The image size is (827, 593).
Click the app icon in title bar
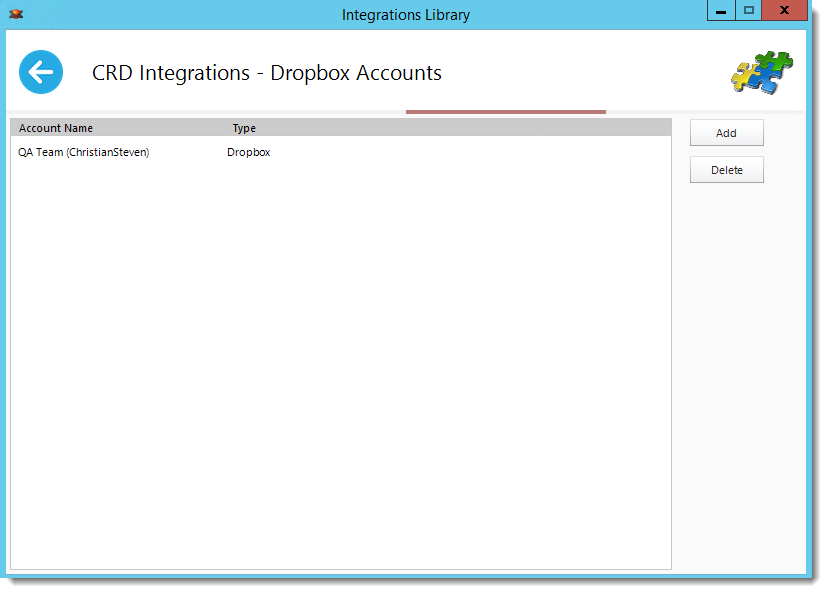point(16,14)
